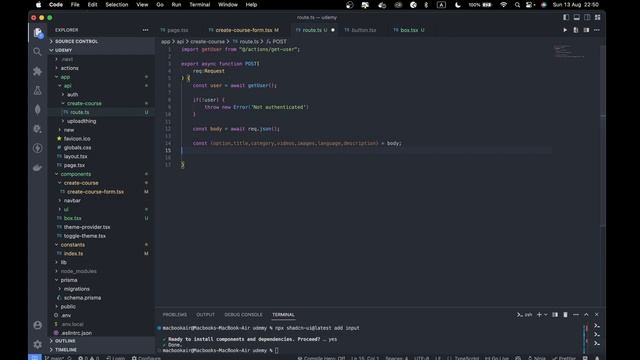Split the terminal panel
640x360 pixels.
(555, 315)
